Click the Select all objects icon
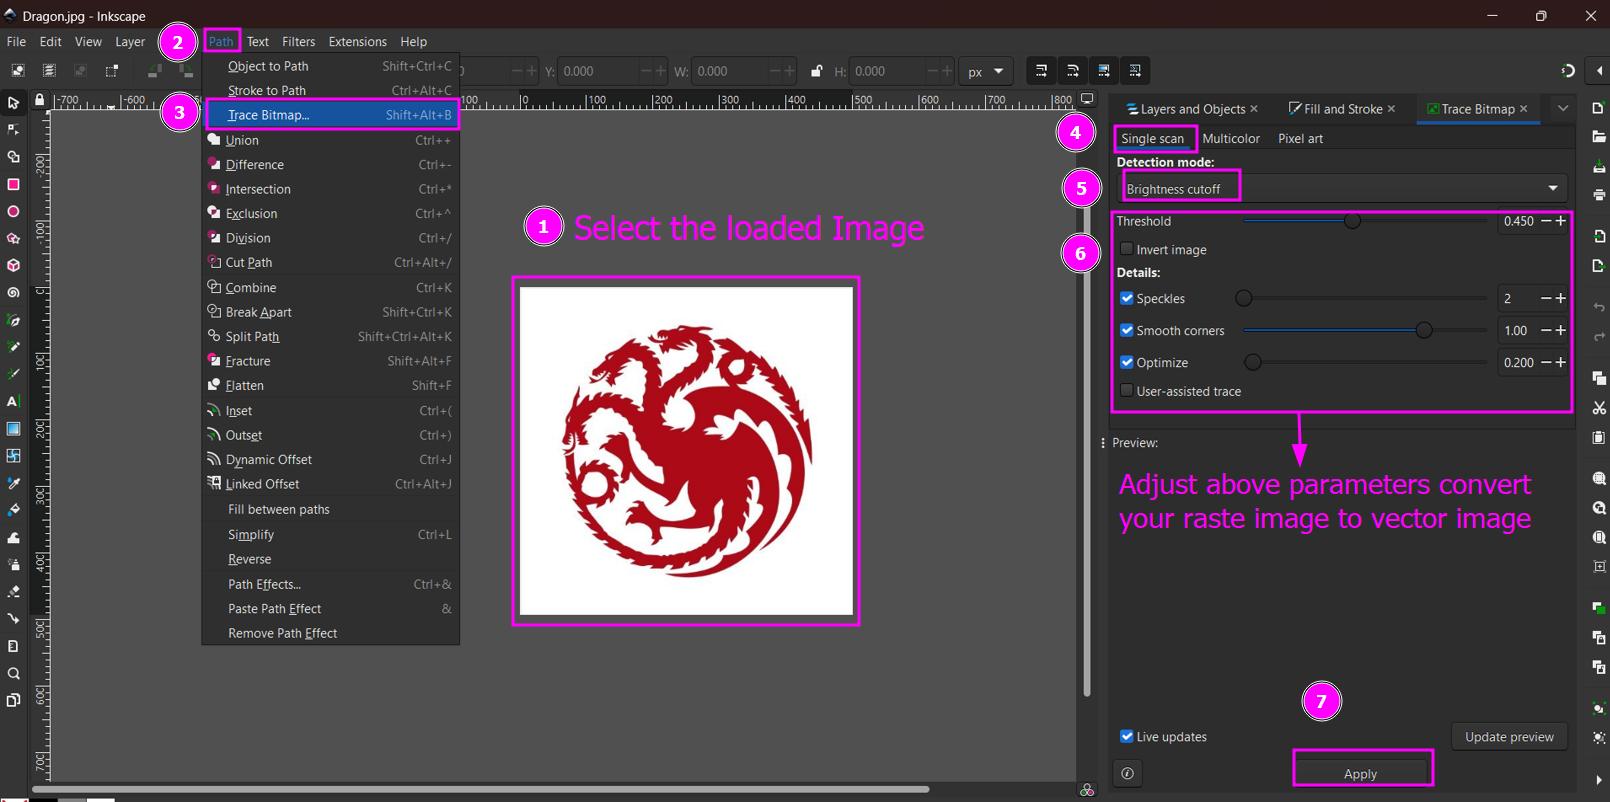The width and height of the screenshot is (1610, 802). (x=18, y=71)
